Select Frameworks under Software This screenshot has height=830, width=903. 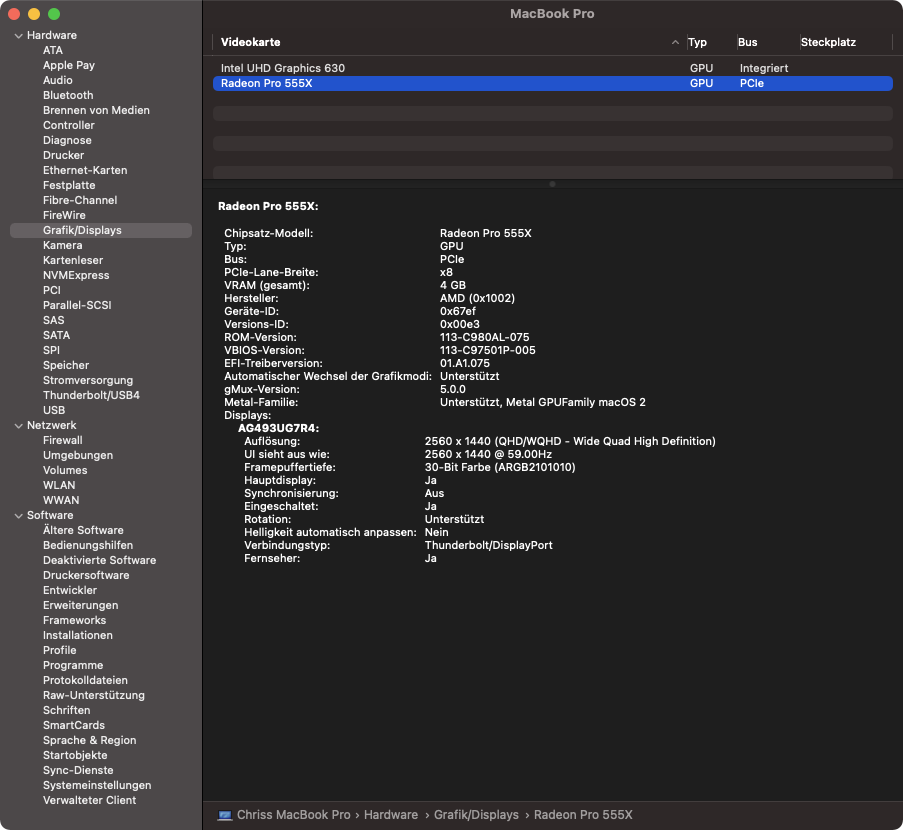coord(74,620)
